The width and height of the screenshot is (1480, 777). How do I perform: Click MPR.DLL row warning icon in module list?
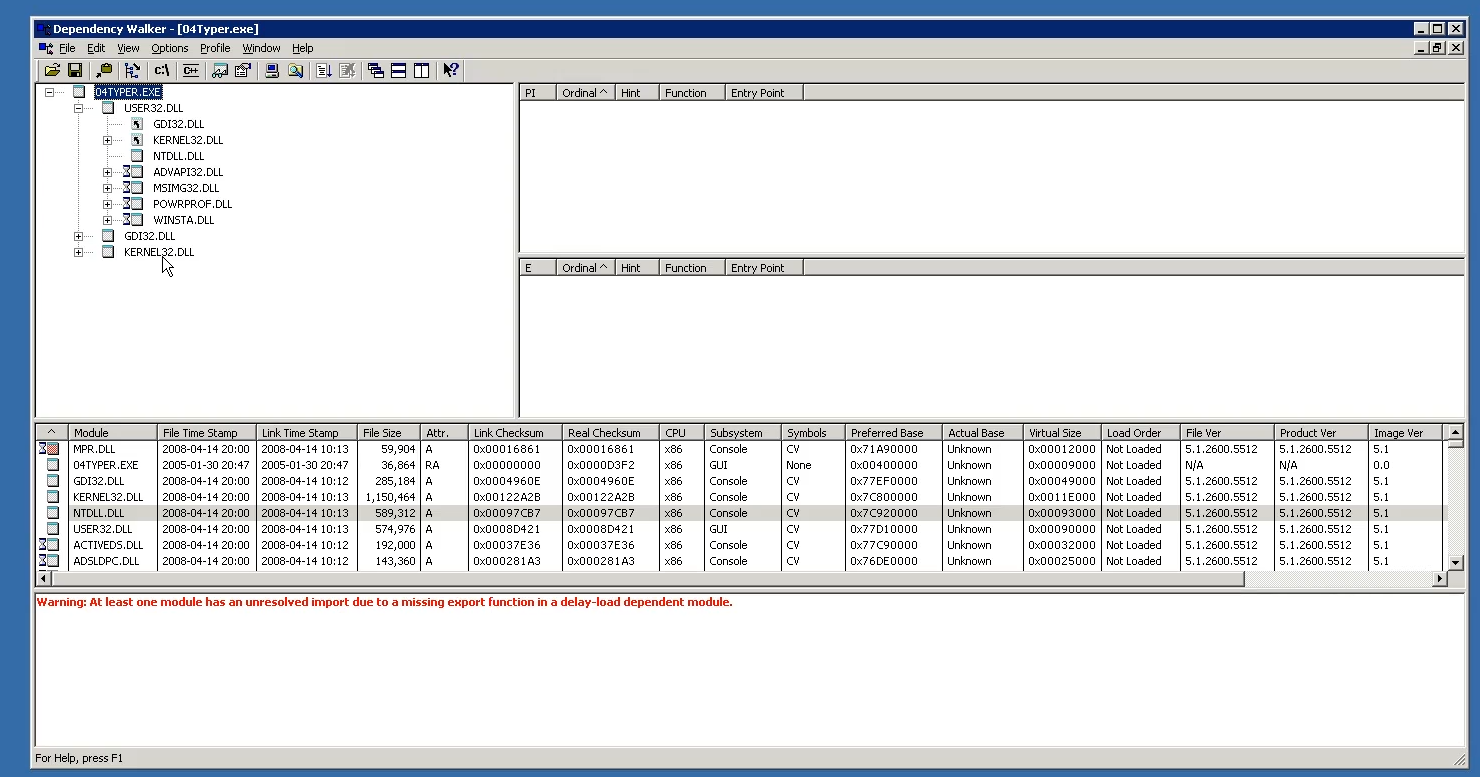[x=49, y=449]
